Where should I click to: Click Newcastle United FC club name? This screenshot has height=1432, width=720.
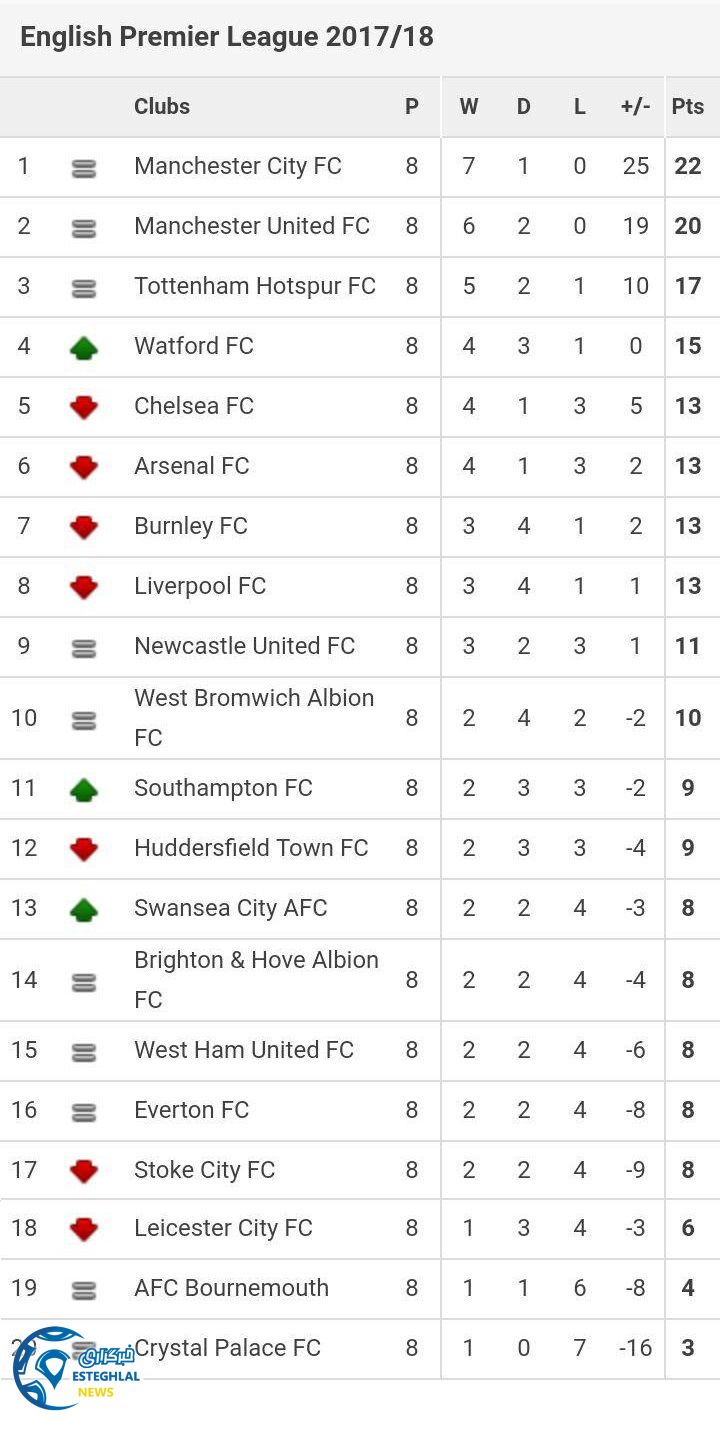244,646
